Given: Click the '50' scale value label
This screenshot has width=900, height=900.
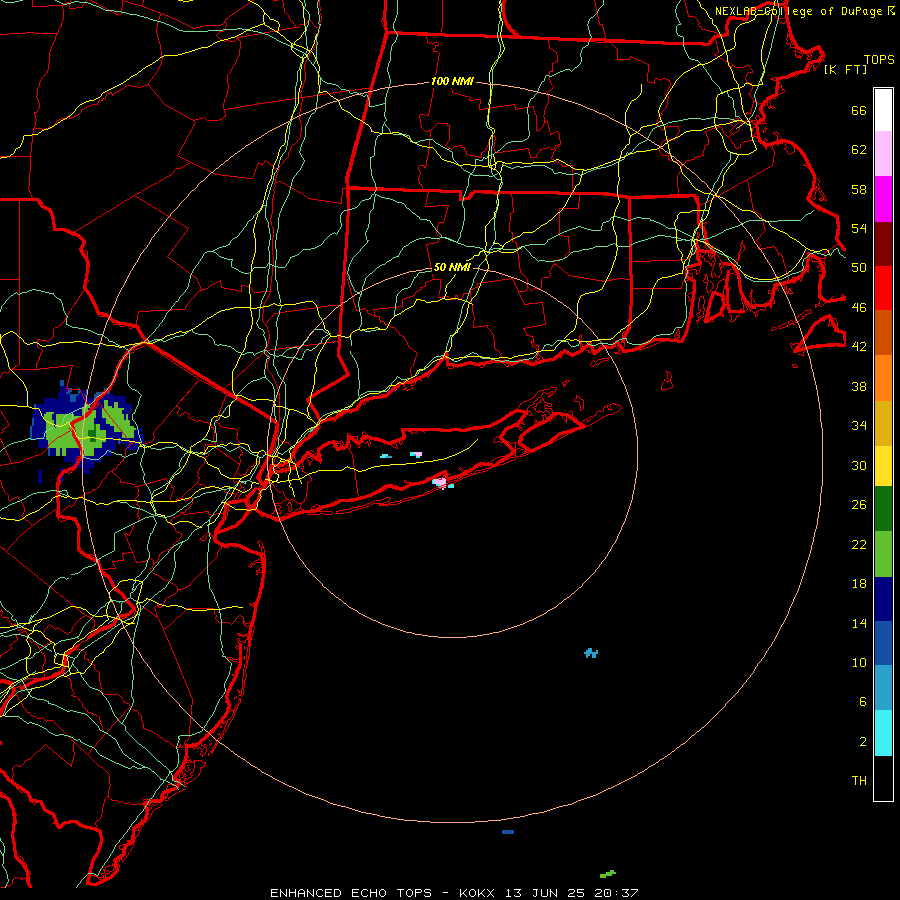Looking at the screenshot, I should [859, 268].
